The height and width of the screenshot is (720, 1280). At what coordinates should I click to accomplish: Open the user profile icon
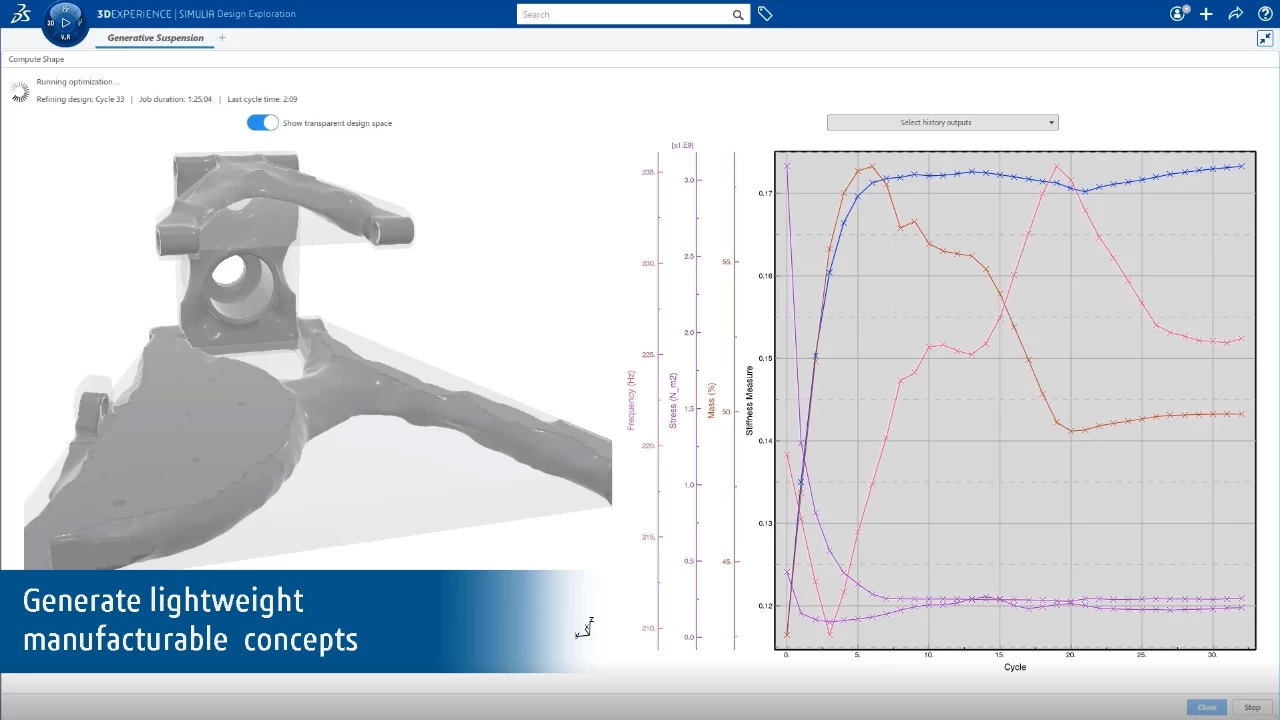1178,14
